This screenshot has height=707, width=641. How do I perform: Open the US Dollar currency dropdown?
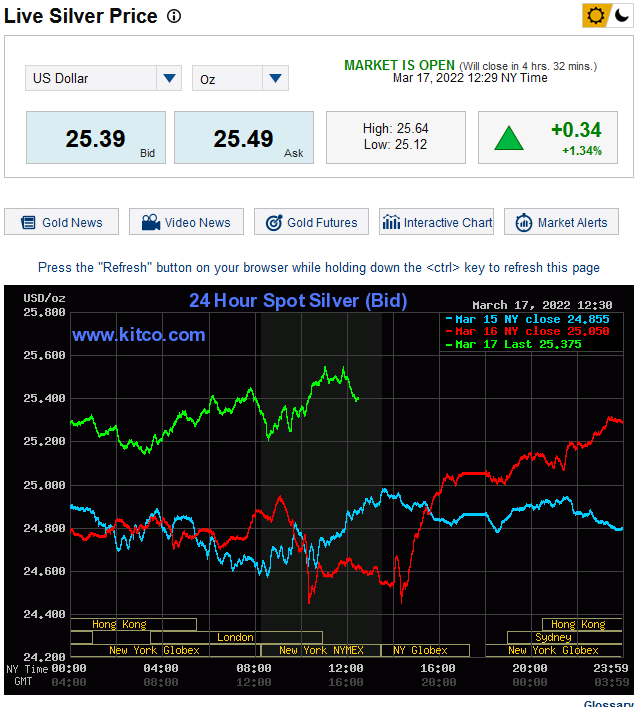point(103,78)
